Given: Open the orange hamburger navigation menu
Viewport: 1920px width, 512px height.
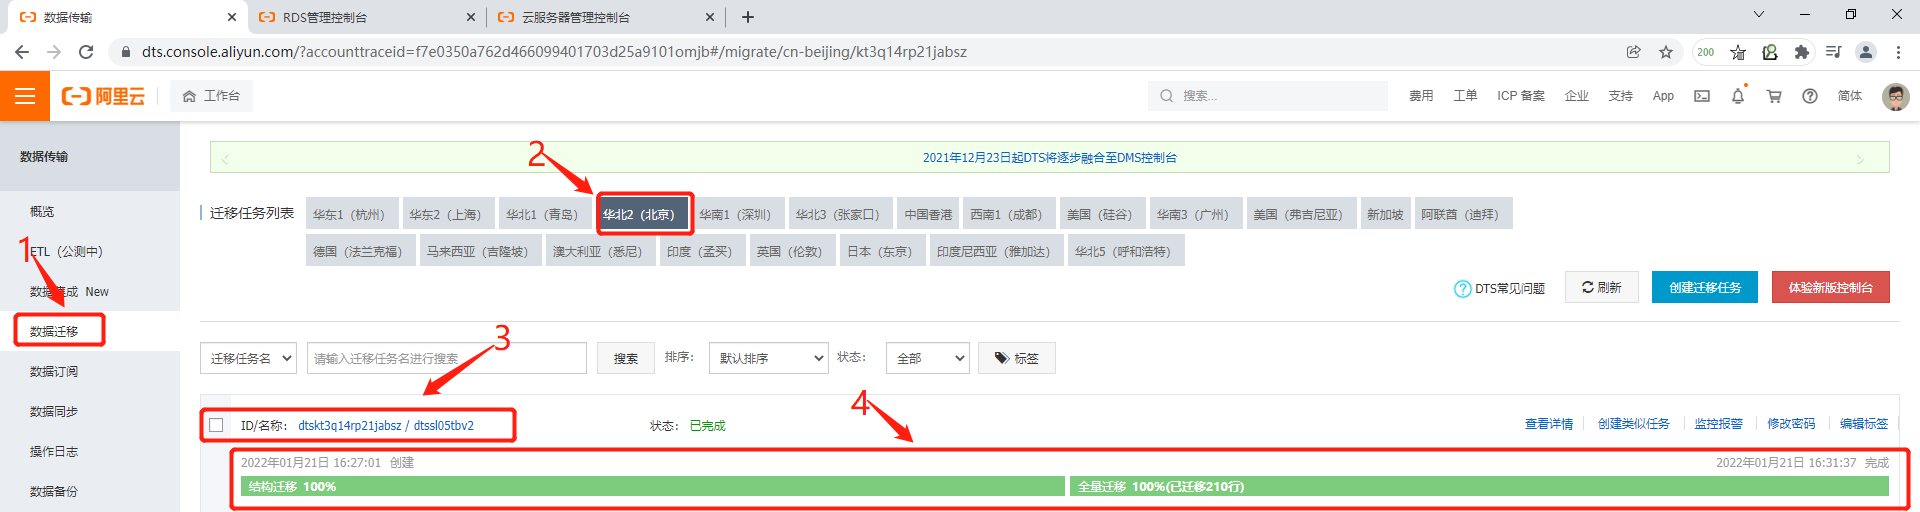Looking at the screenshot, I should [x=25, y=96].
